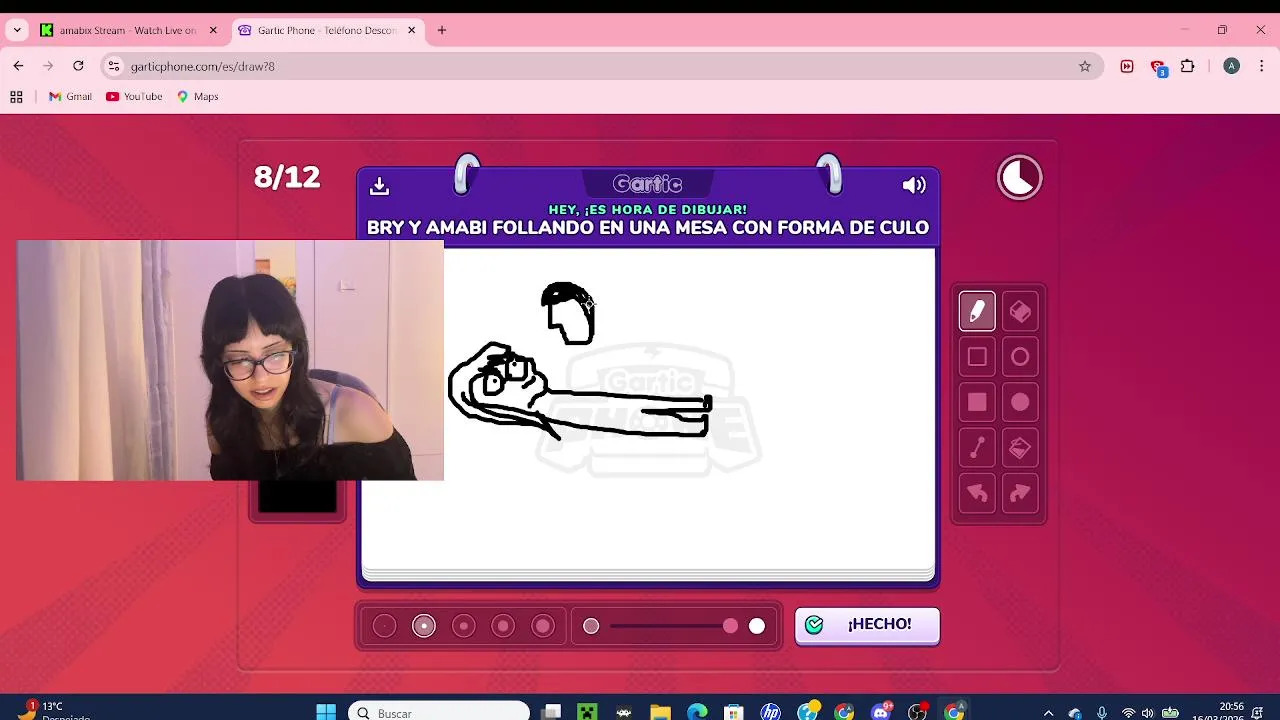Click the round countdown timer clock
This screenshot has height=720, width=1280.
tap(1020, 179)
